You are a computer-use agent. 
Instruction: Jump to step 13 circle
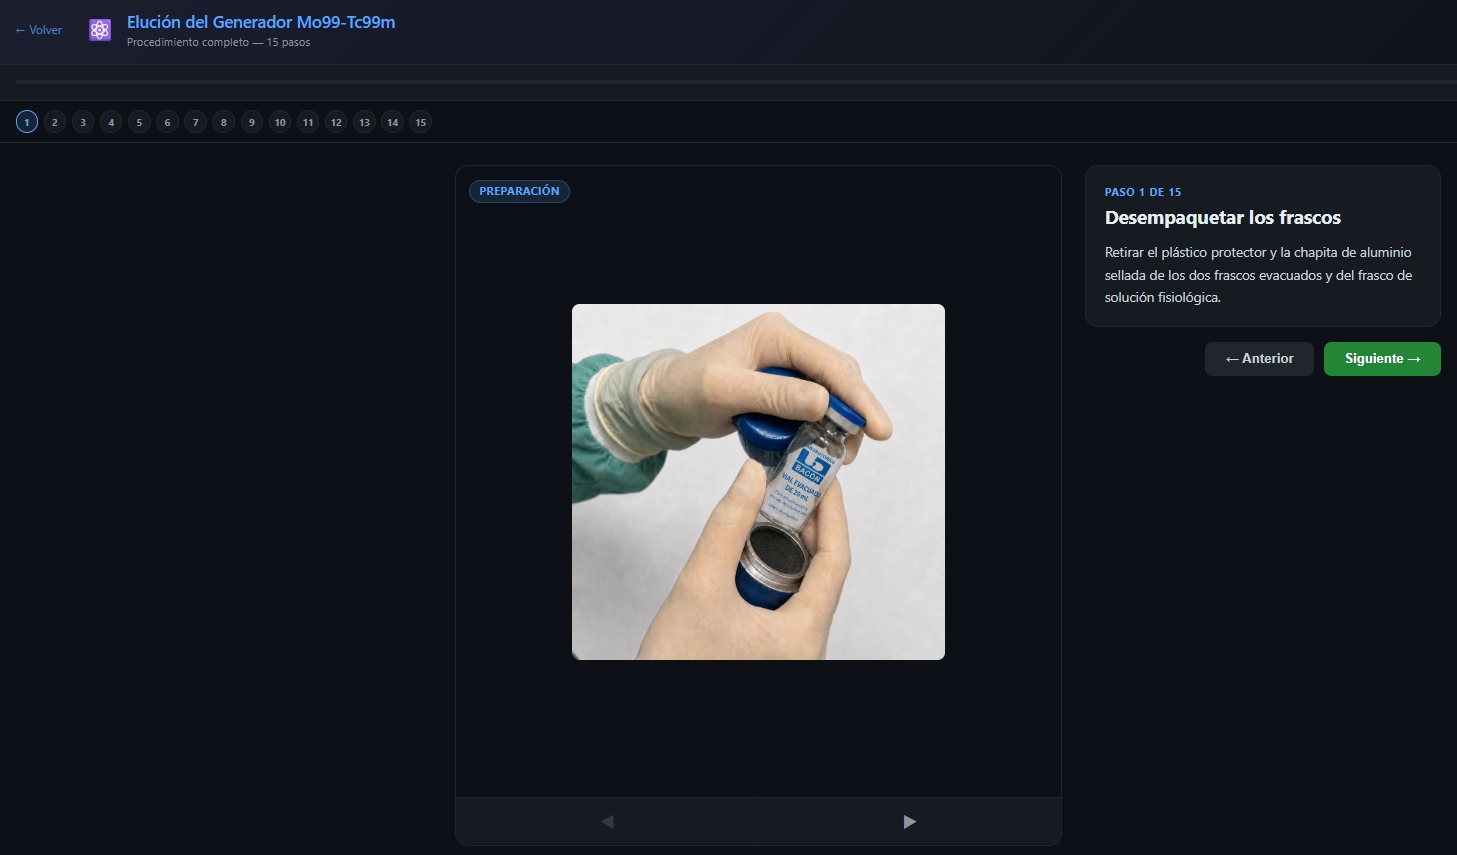pyautogui.click(x=364, y=122)
